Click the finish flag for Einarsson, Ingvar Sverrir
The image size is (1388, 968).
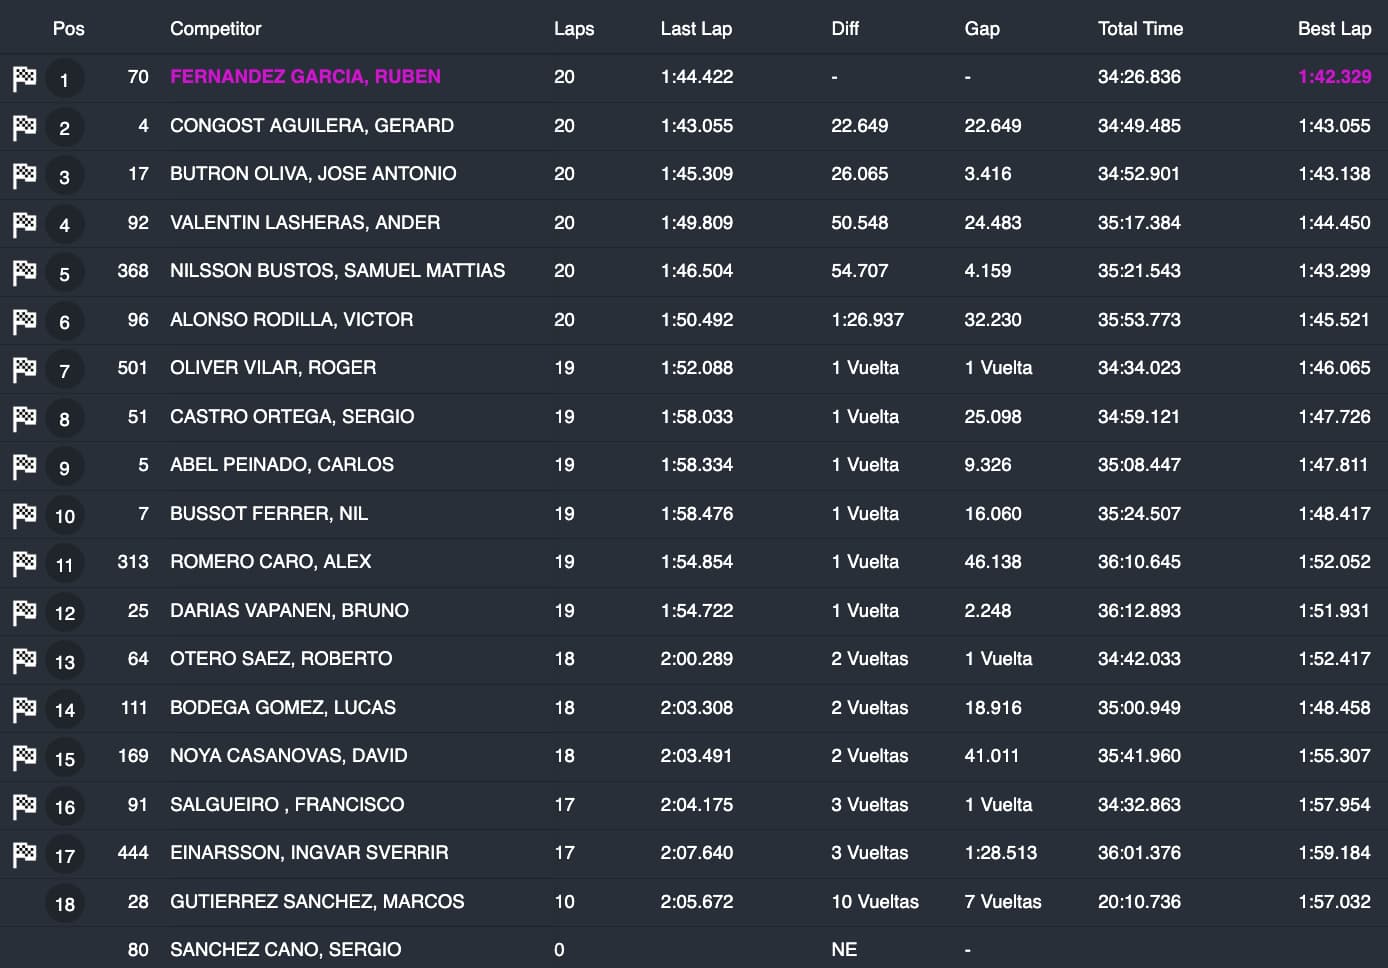coord(24,854)
